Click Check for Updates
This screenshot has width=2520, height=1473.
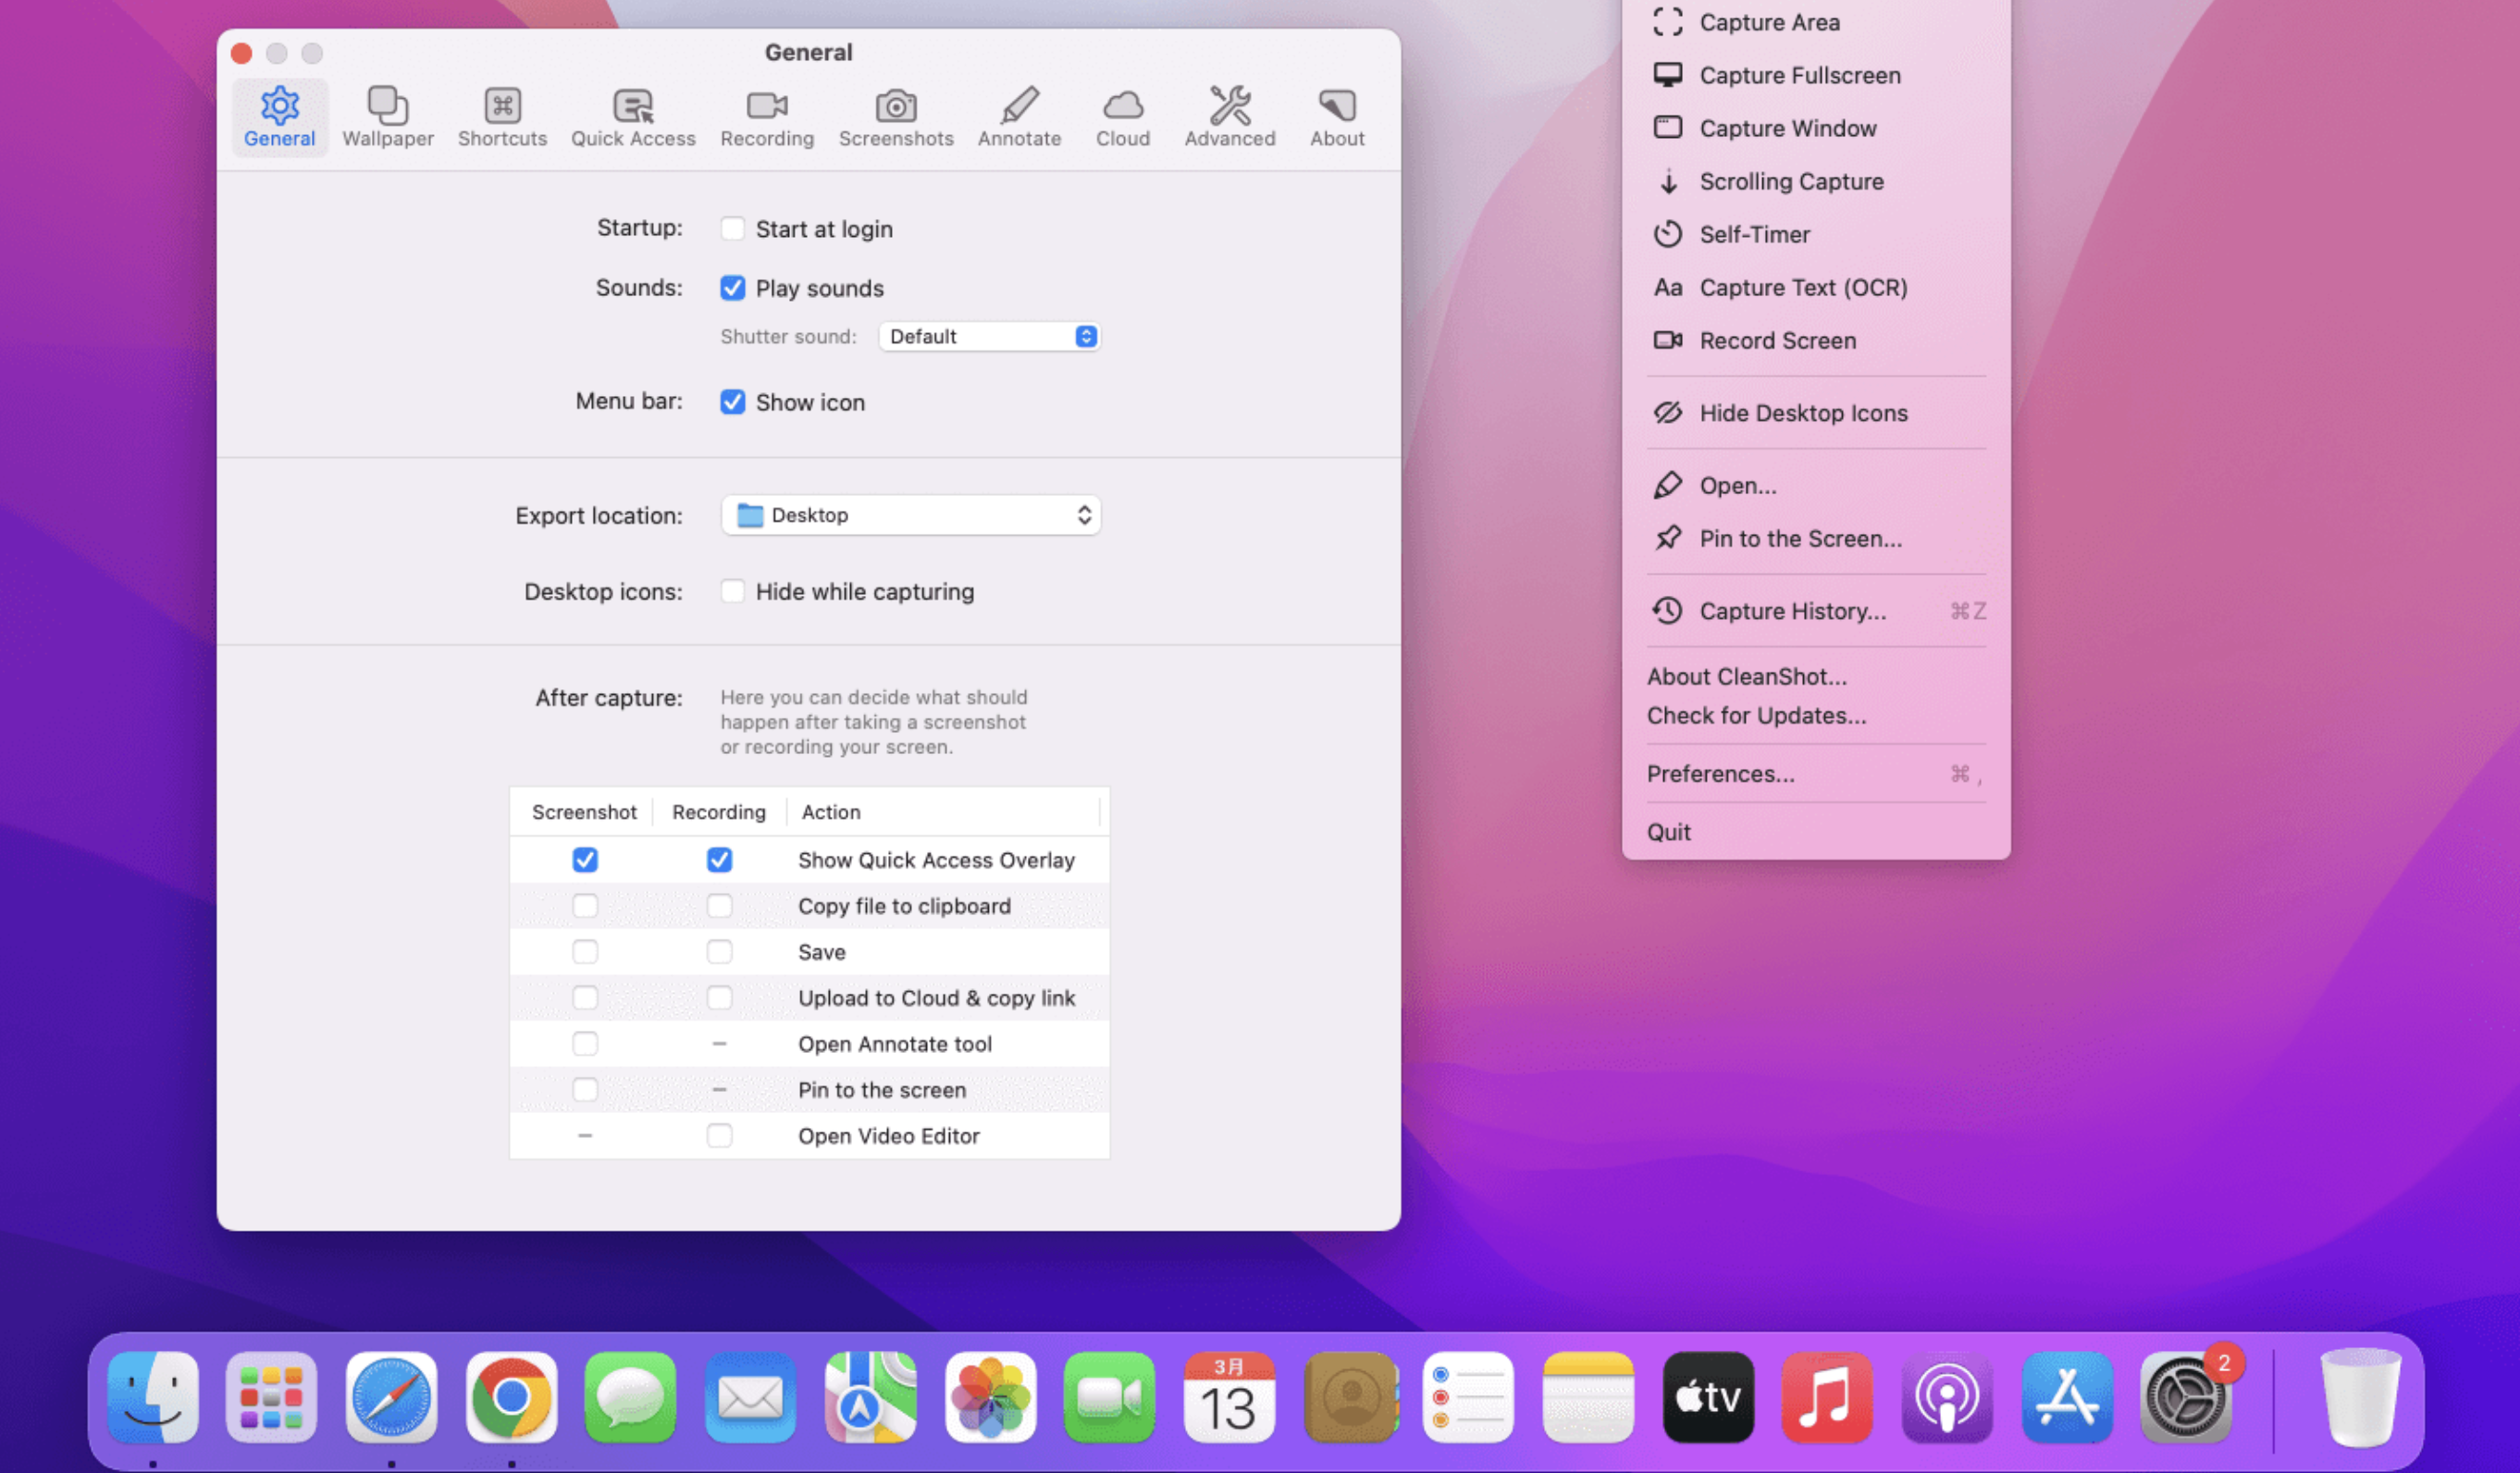tap(1756, 715)
